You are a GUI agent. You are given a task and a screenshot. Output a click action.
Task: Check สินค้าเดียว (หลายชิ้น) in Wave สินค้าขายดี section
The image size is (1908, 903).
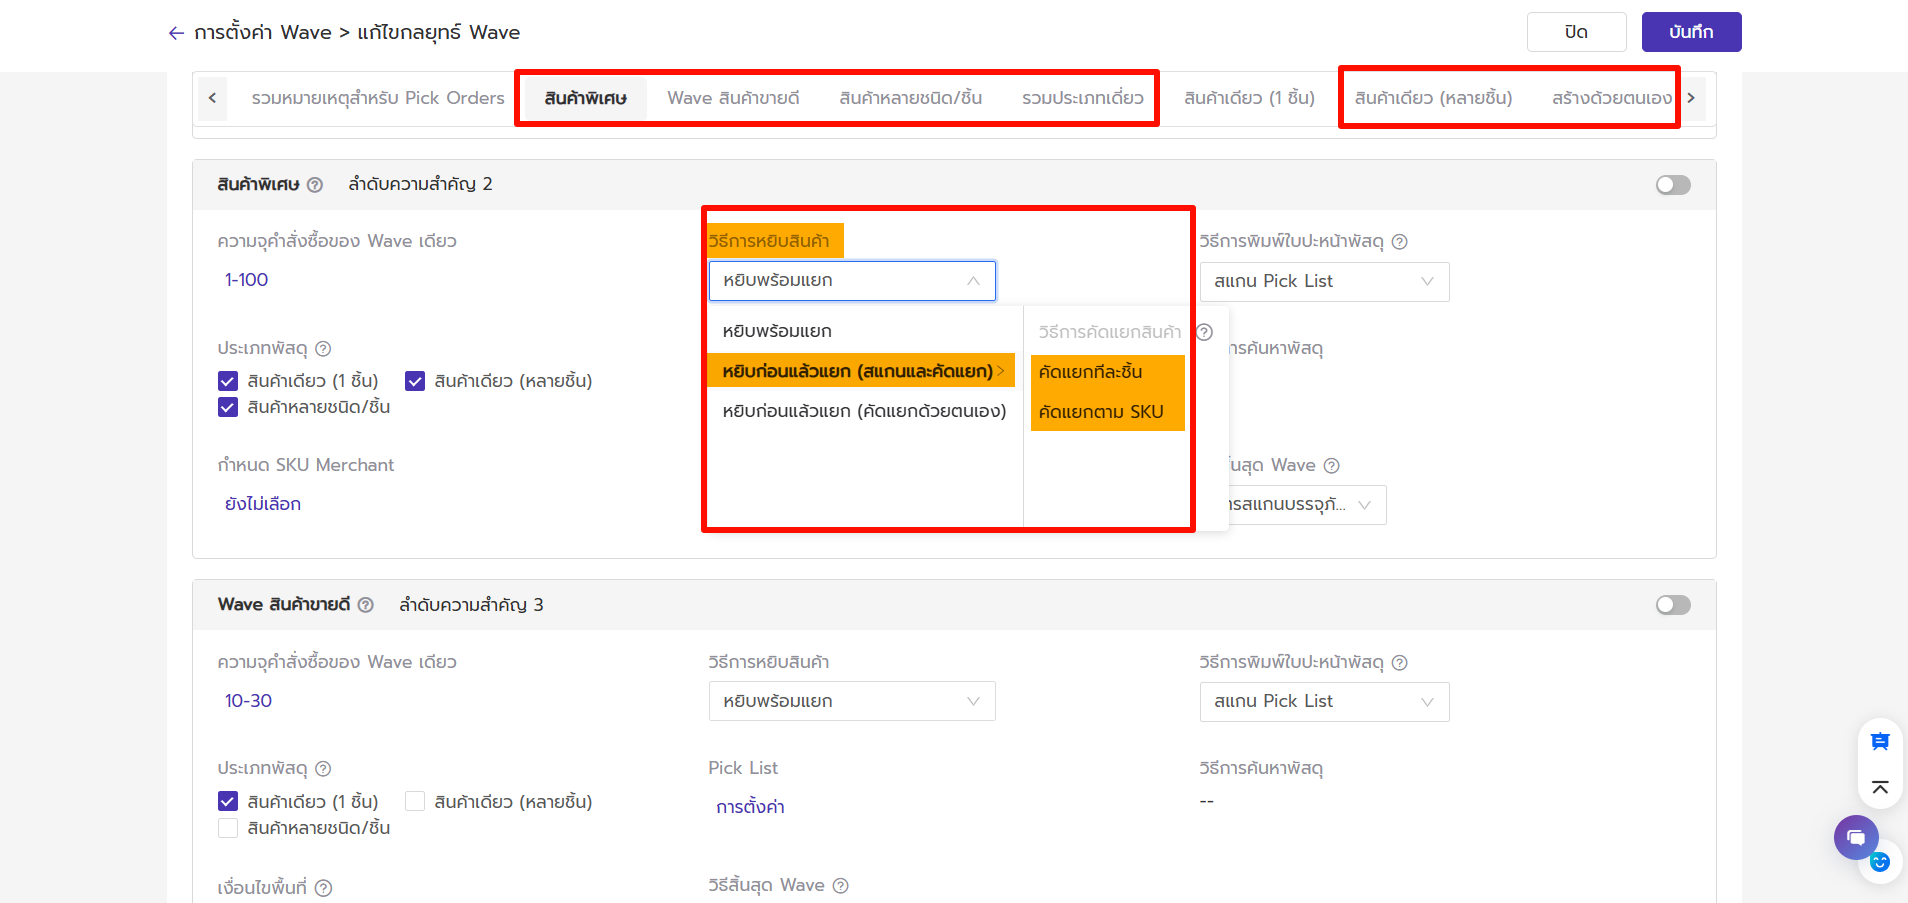click(415, 802)
